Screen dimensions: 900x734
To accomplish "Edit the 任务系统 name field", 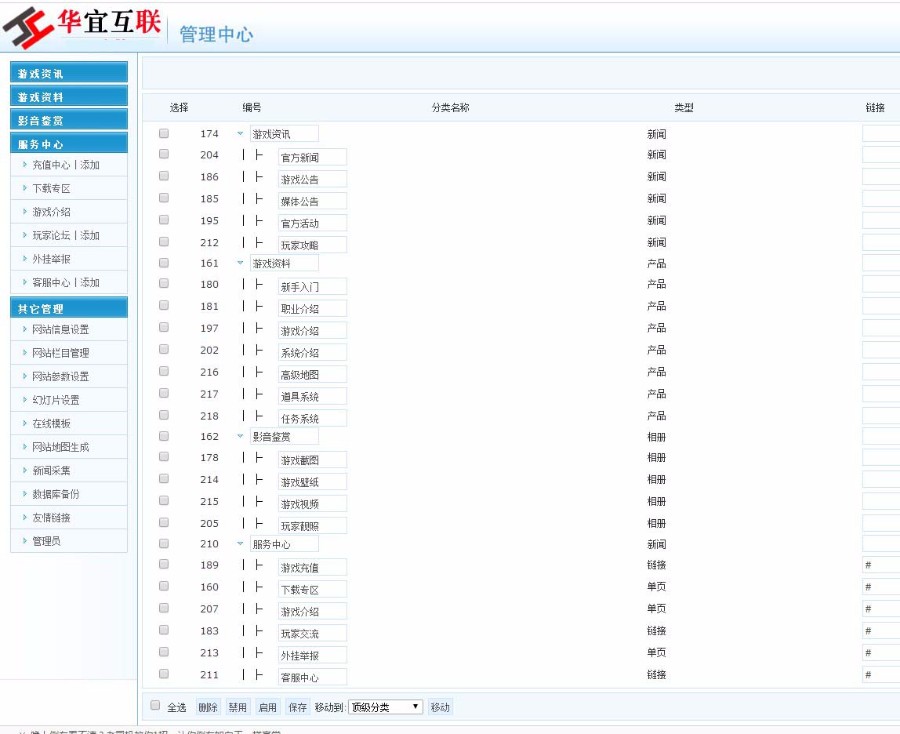I will pos(312,418).
